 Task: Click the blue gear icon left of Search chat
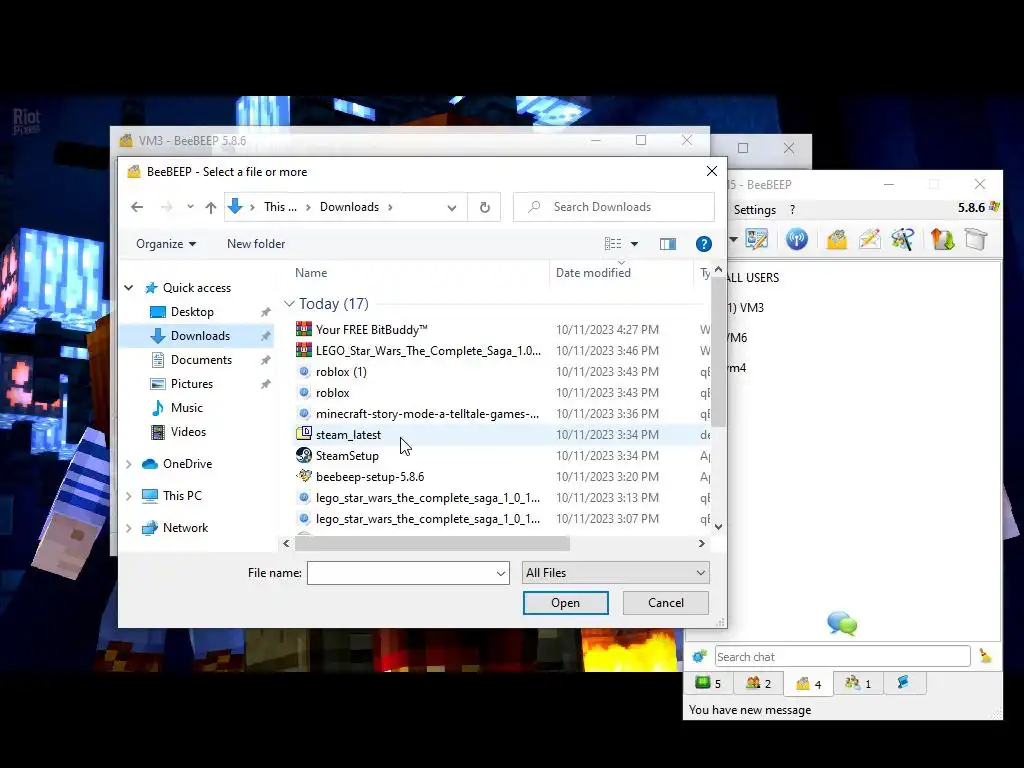699,656
